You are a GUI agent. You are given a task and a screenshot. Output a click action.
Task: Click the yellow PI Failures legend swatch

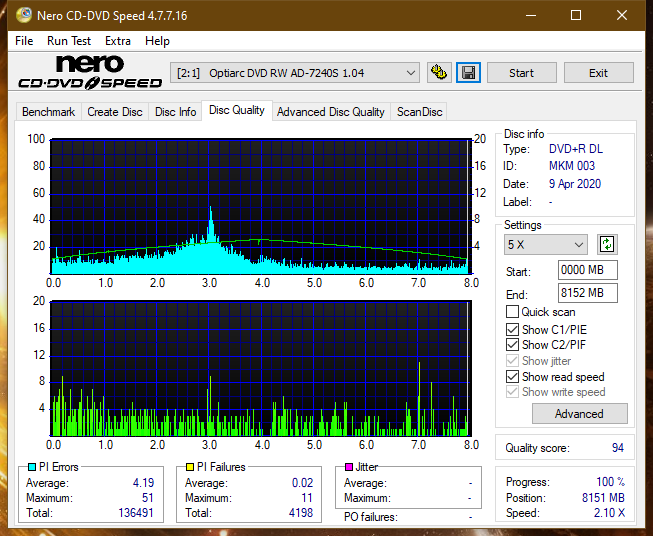pos(190,467)
